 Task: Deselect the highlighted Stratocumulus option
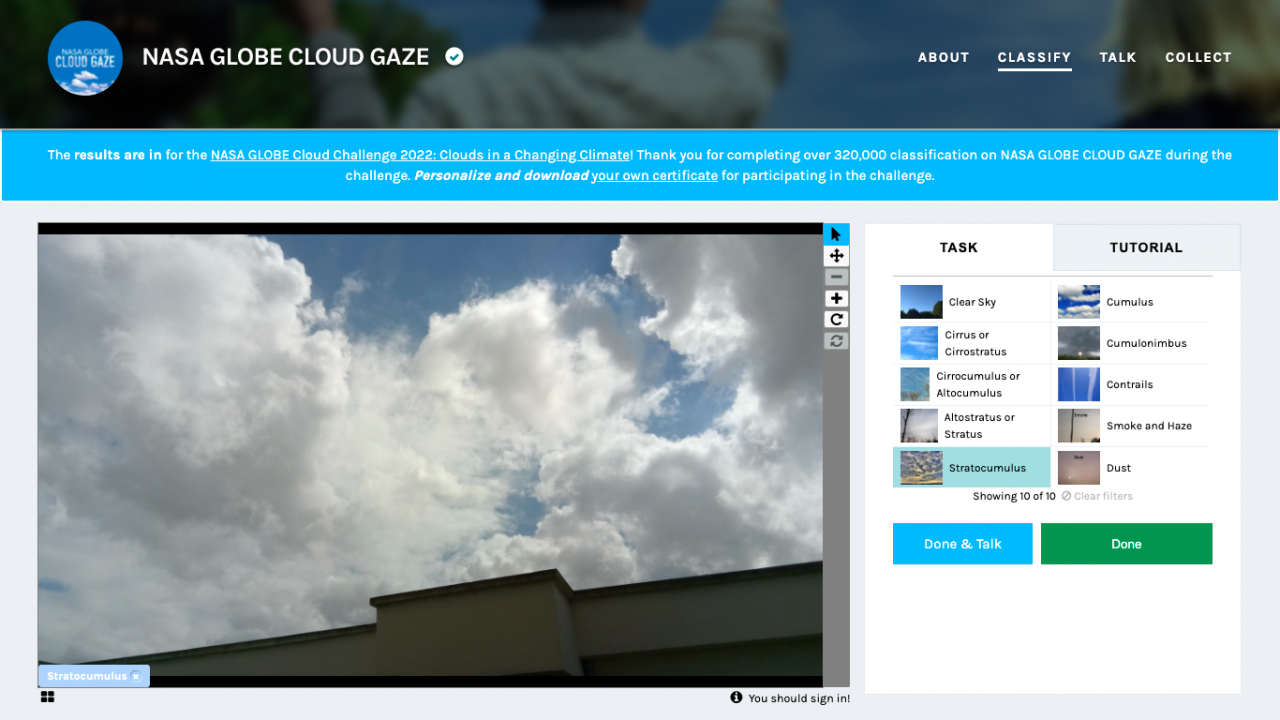click(972, 467)
